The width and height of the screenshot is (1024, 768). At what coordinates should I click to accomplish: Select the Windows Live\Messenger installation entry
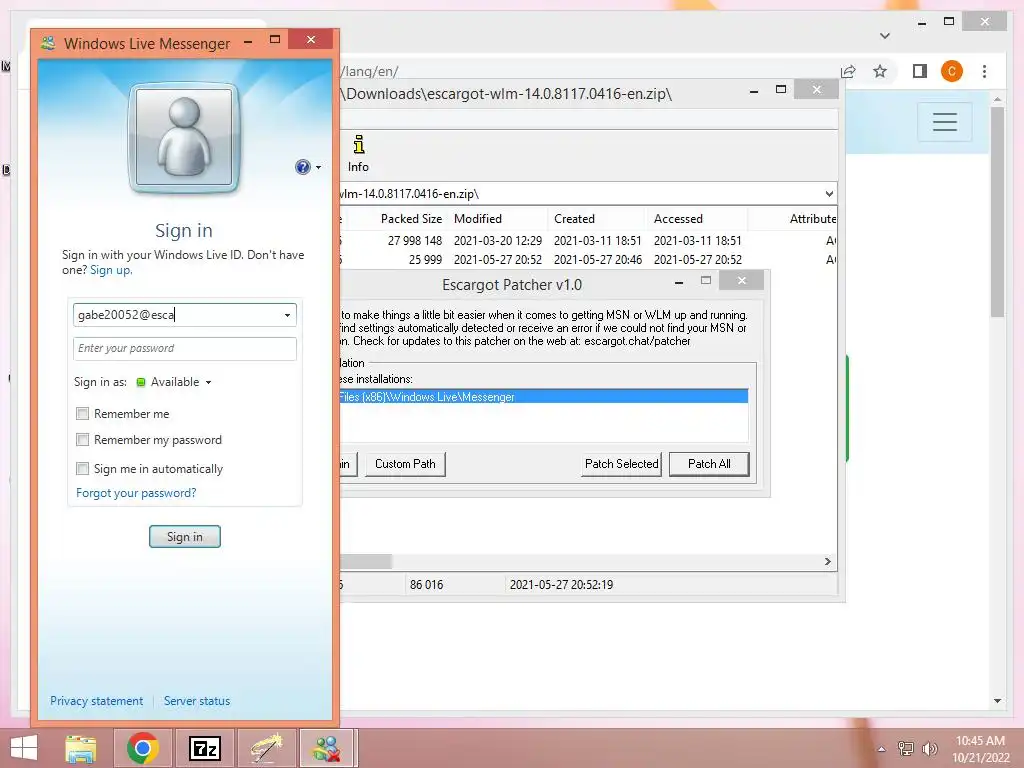pyautogui.click(x=543, y=397)
